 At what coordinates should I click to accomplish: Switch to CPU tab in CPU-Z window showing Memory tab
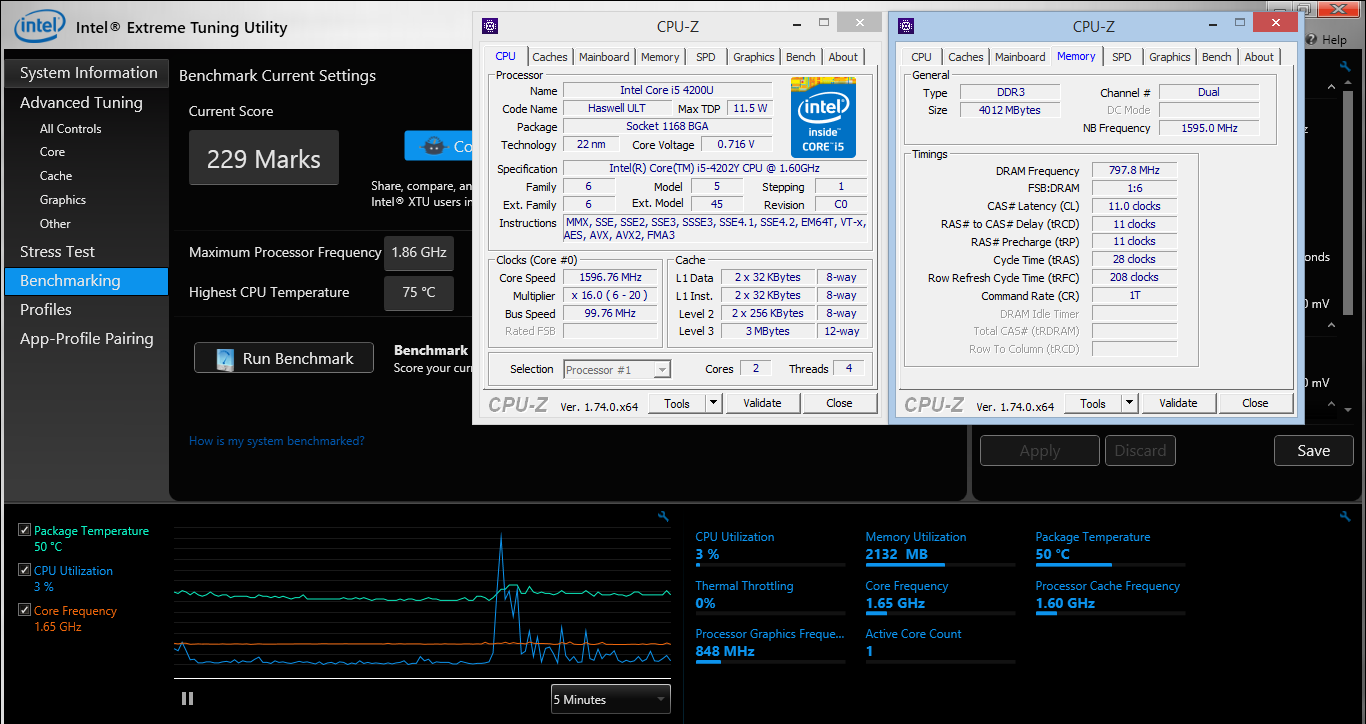click(922, 57)
